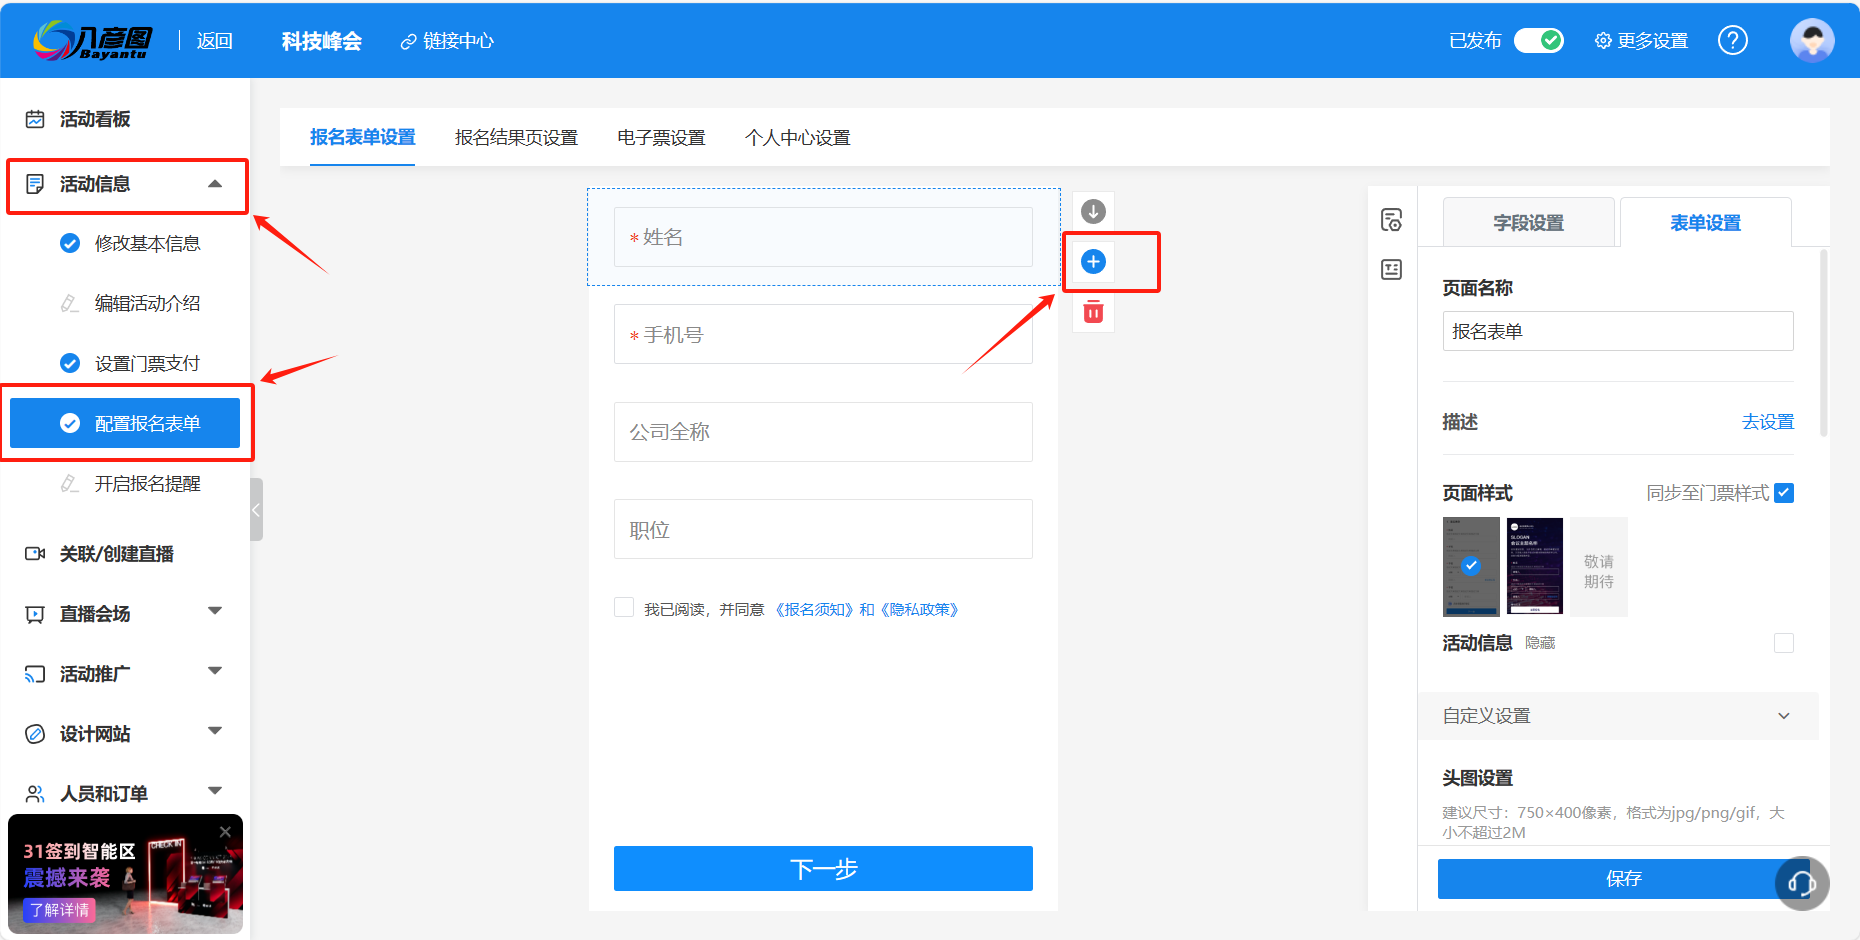The height and width of the screenshot is (940, 1860).
Task: Expand the 直播会场 sidebar menu
Action: [x=214, y=613]
